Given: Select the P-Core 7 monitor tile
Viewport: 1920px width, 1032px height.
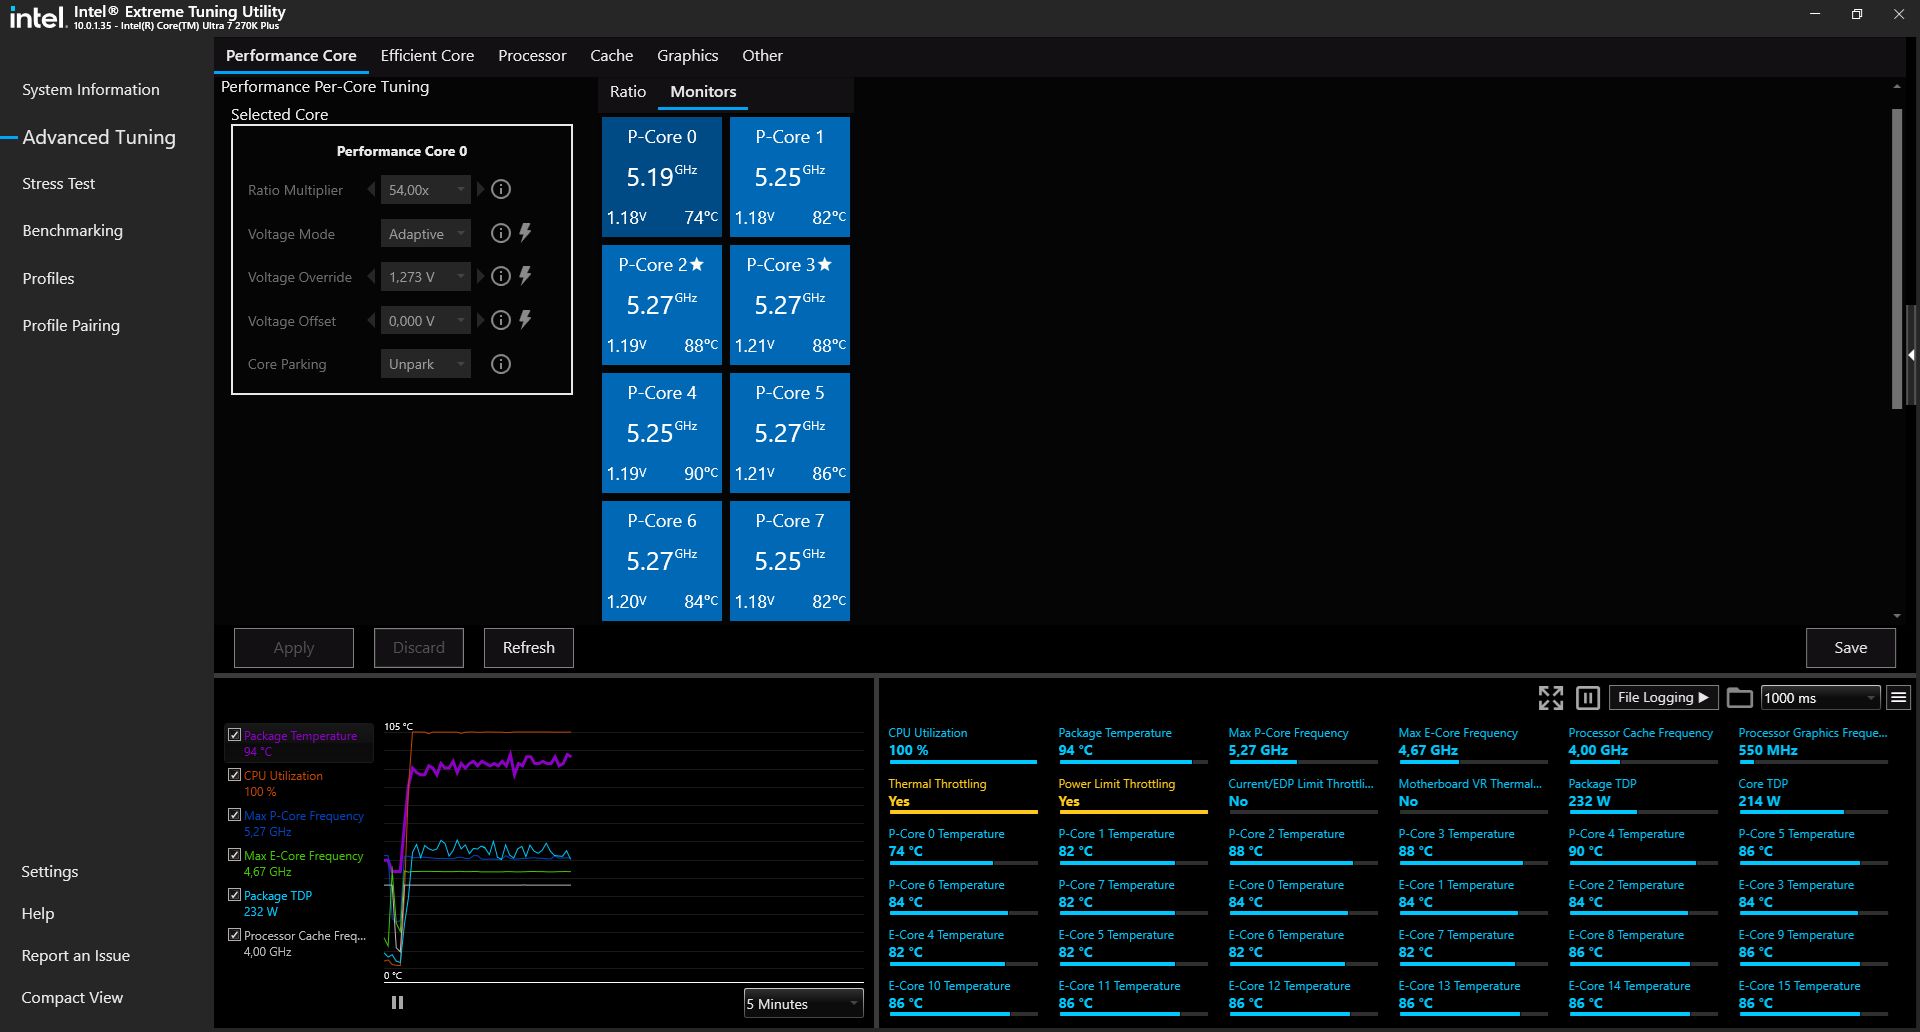Looking at the screenshot, I should 789,561.
